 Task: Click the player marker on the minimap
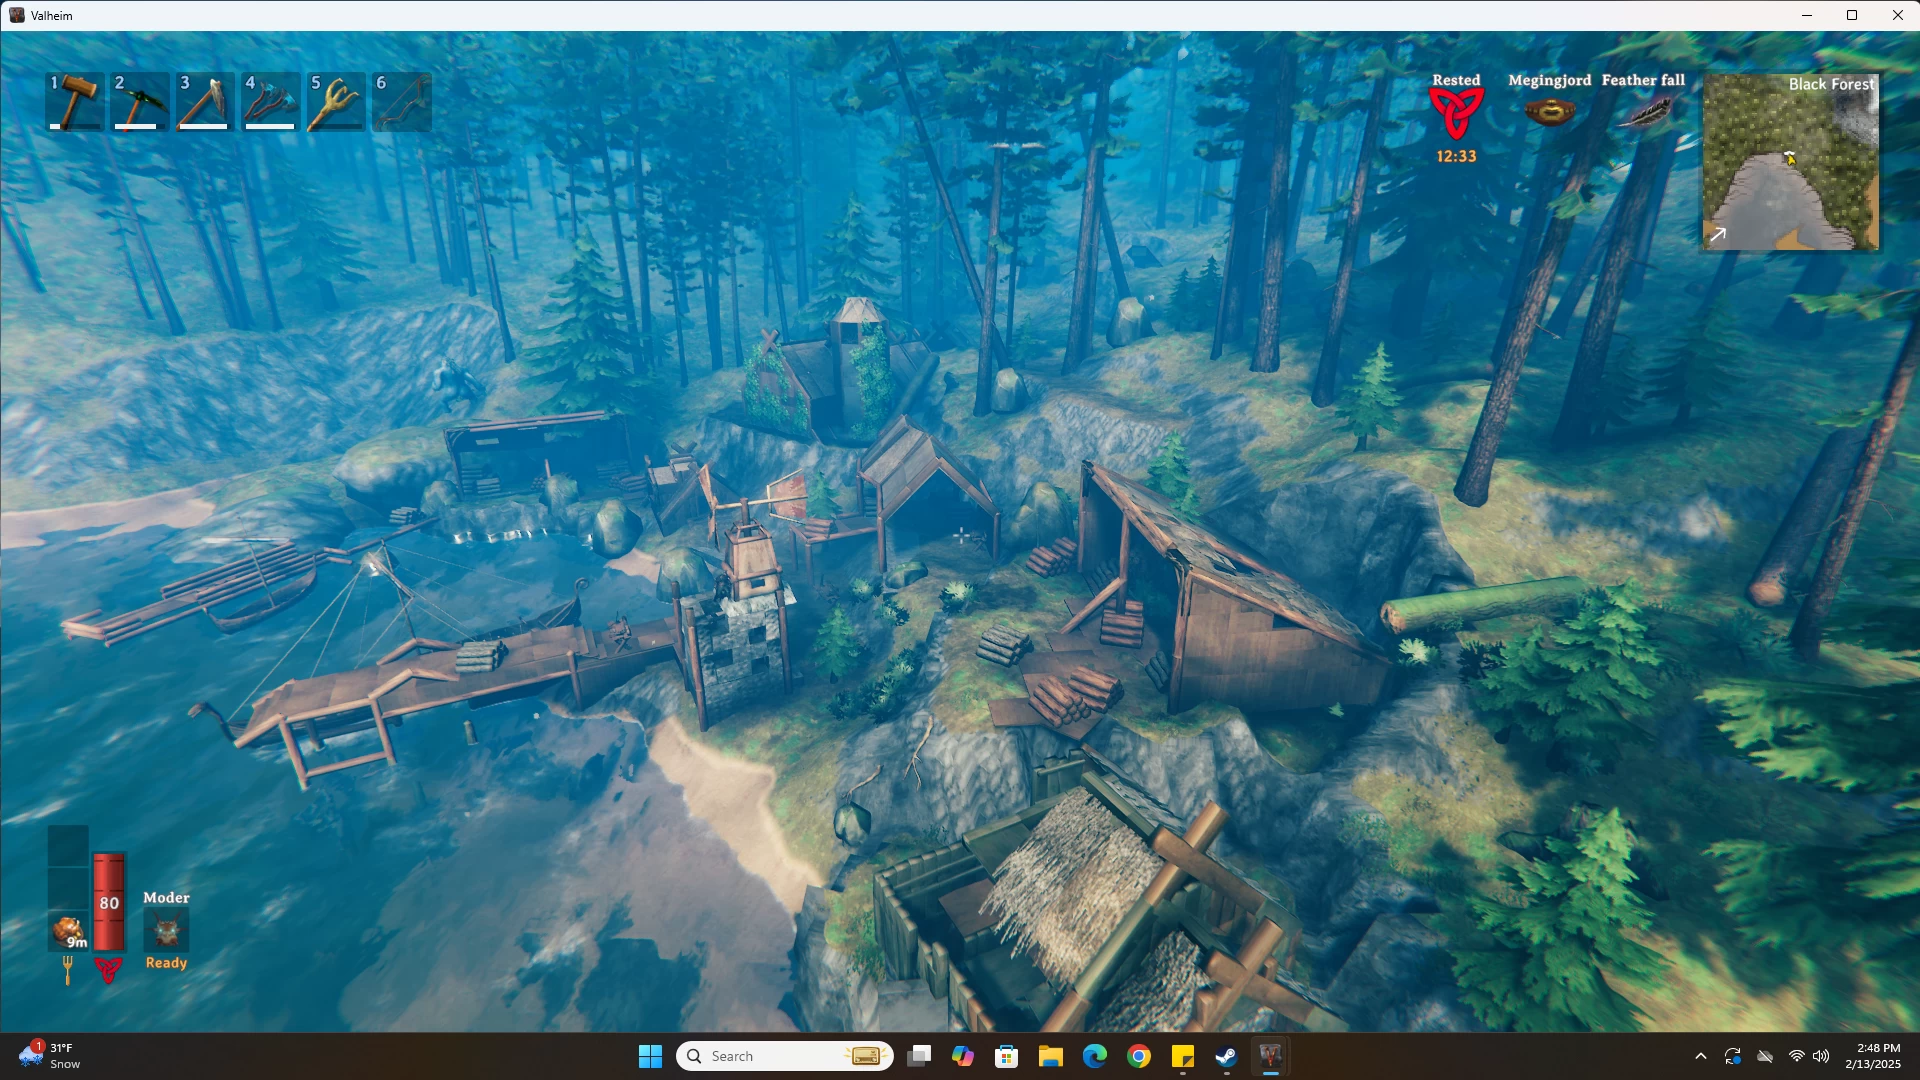click(x=1790, y=157)
